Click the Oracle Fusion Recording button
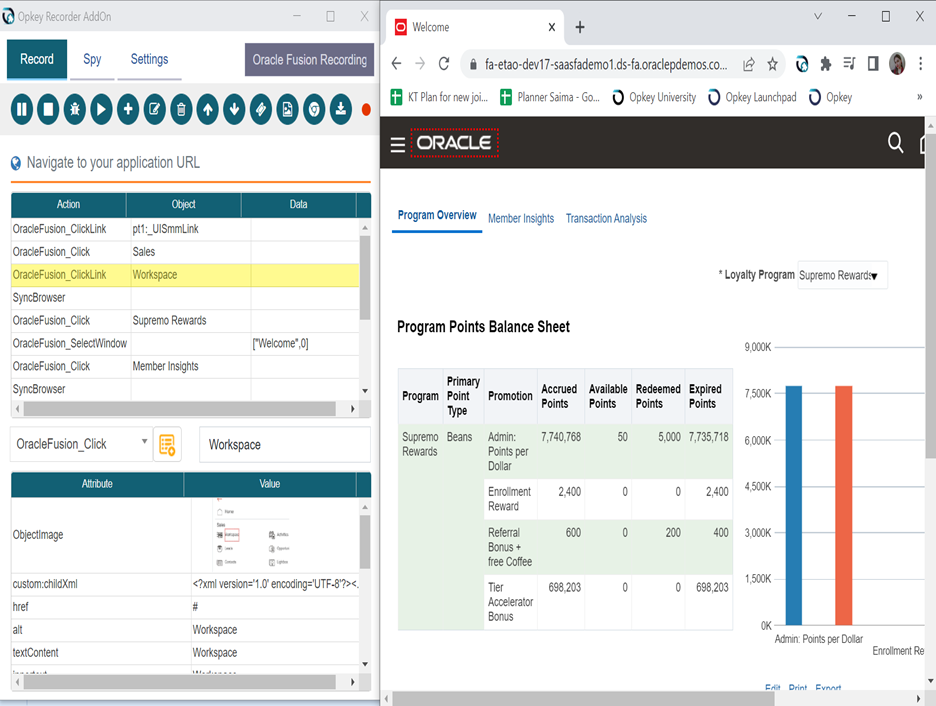 point(309,60)
